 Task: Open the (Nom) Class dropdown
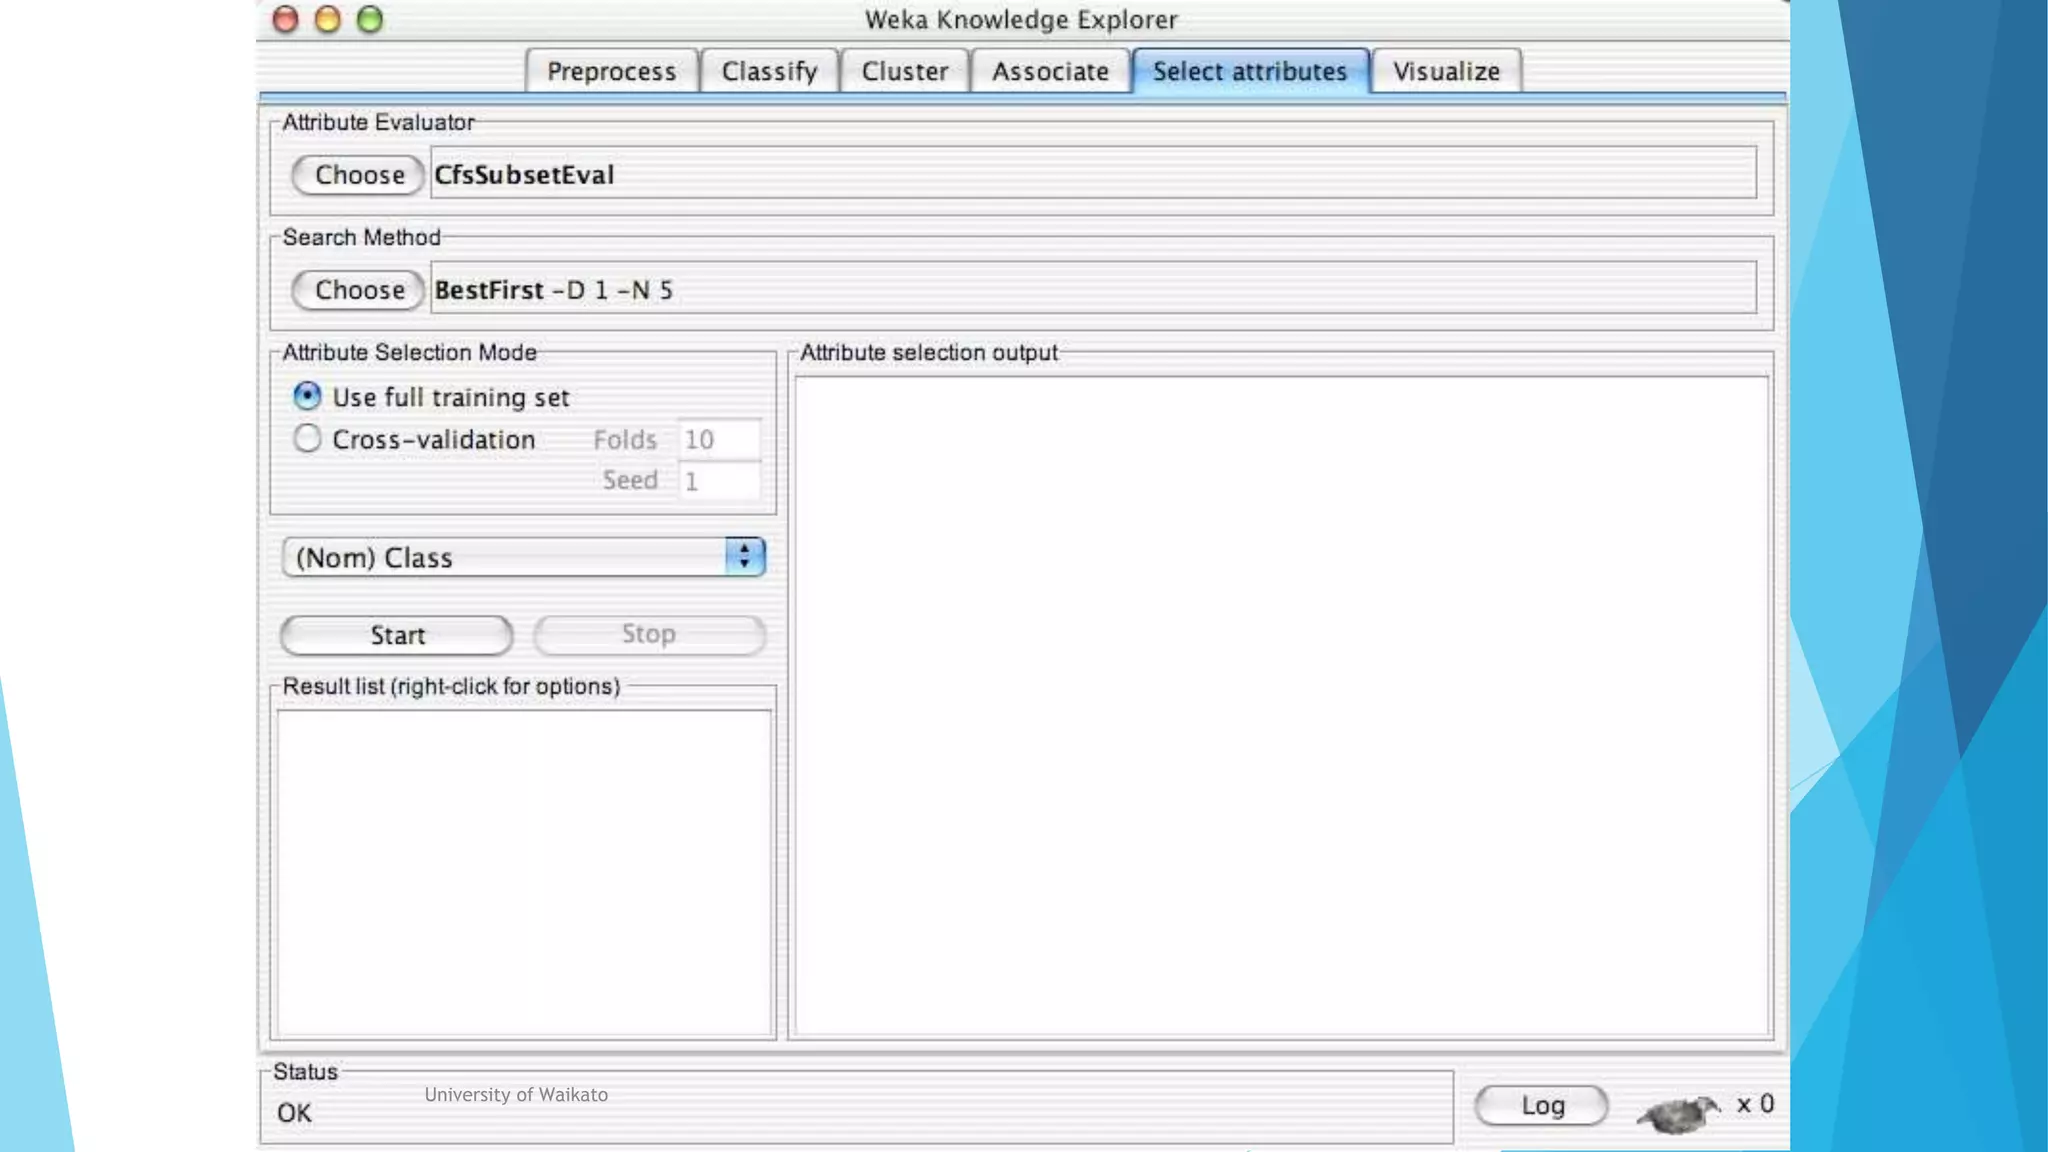coord(505,557)
